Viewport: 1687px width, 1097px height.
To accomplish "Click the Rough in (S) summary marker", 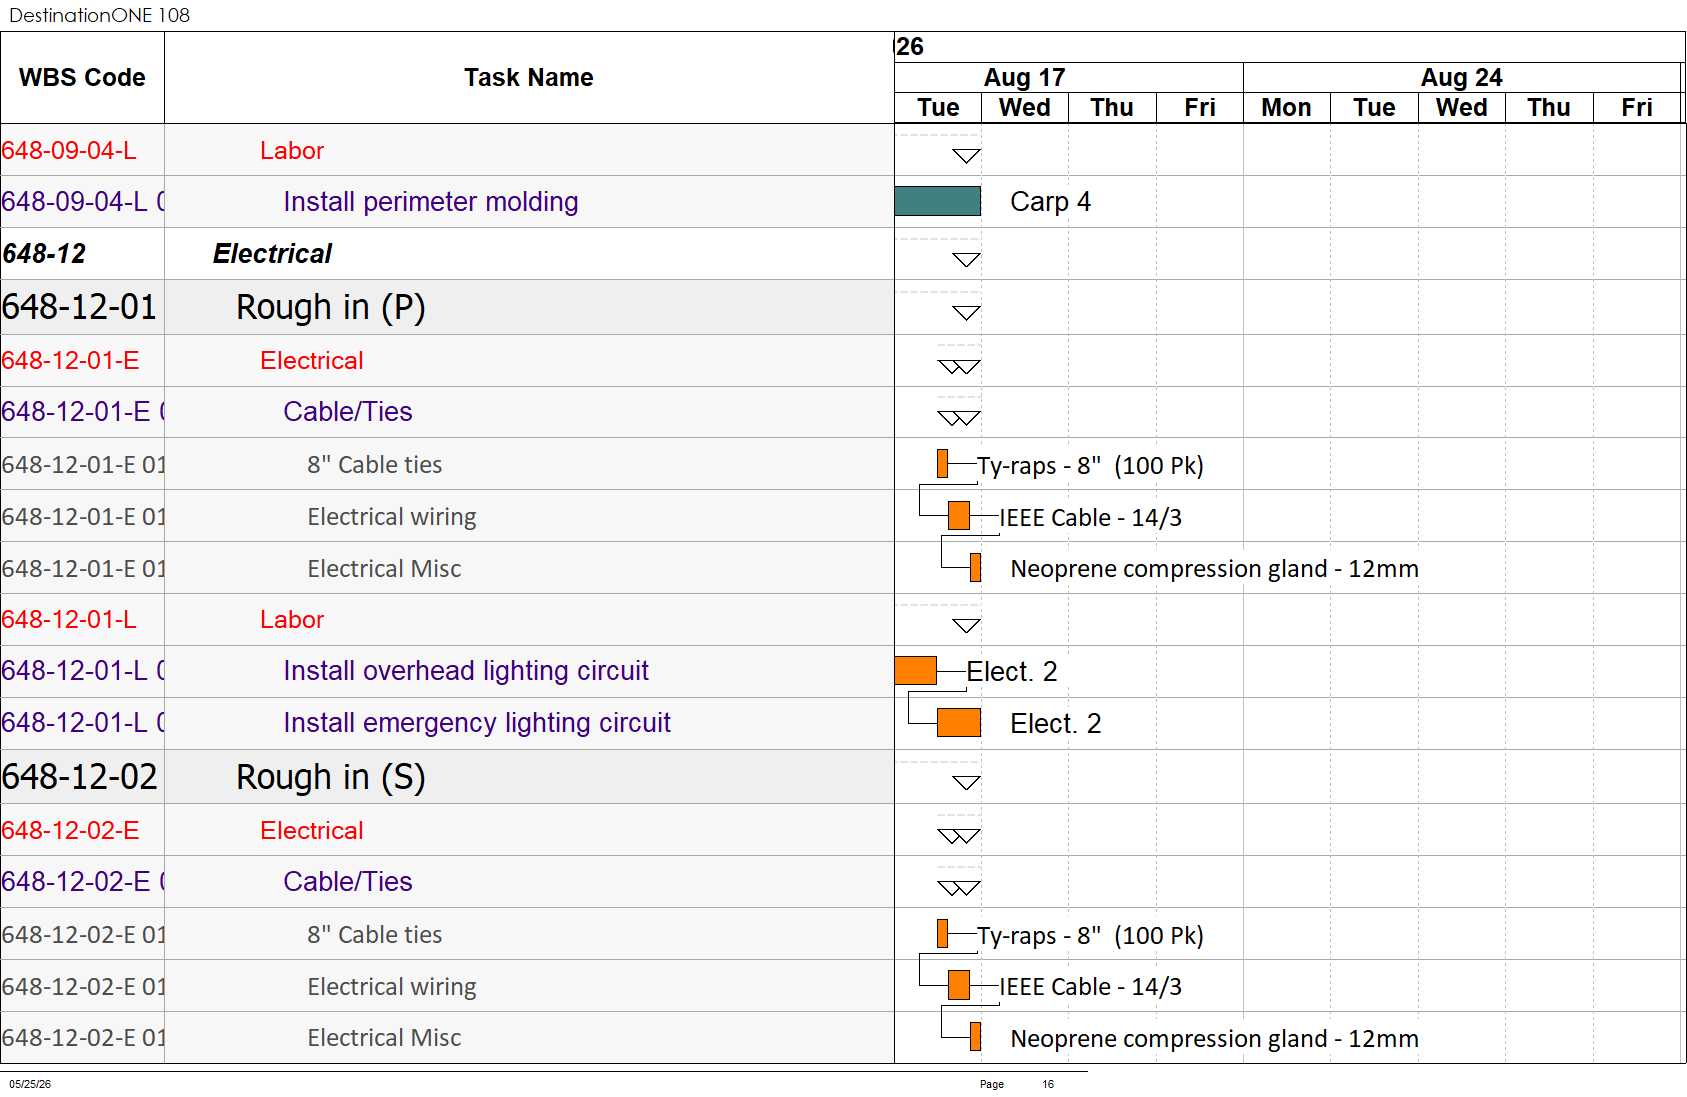I will coord(966,783).
